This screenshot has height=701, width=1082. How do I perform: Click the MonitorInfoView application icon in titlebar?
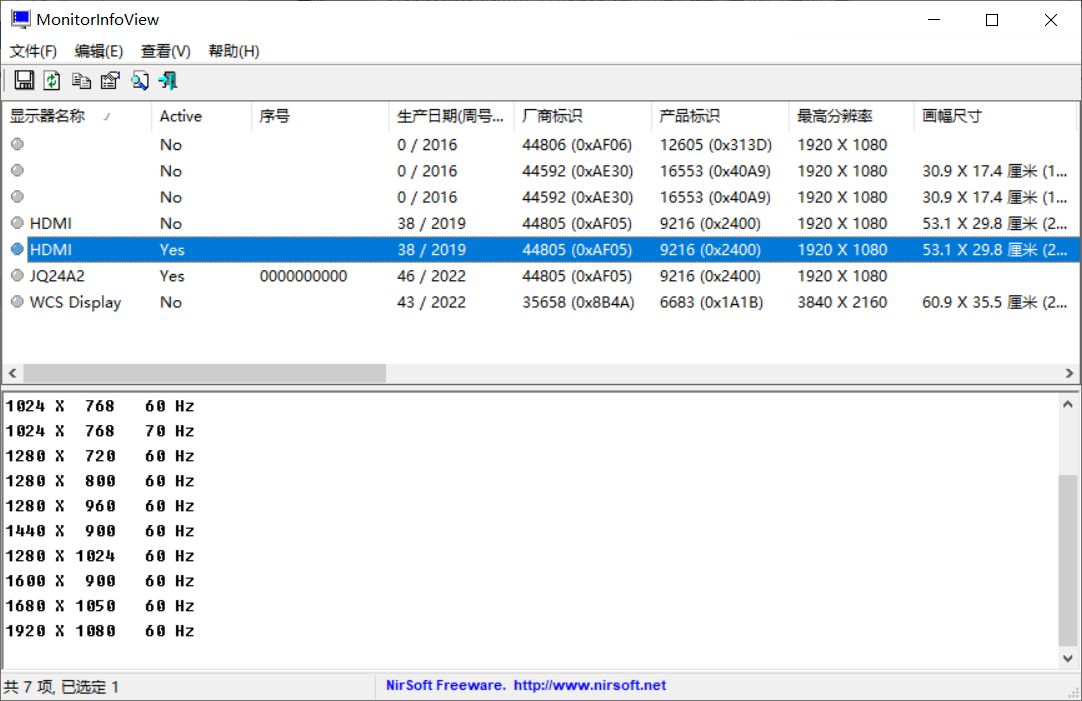[x=19, y=18]
